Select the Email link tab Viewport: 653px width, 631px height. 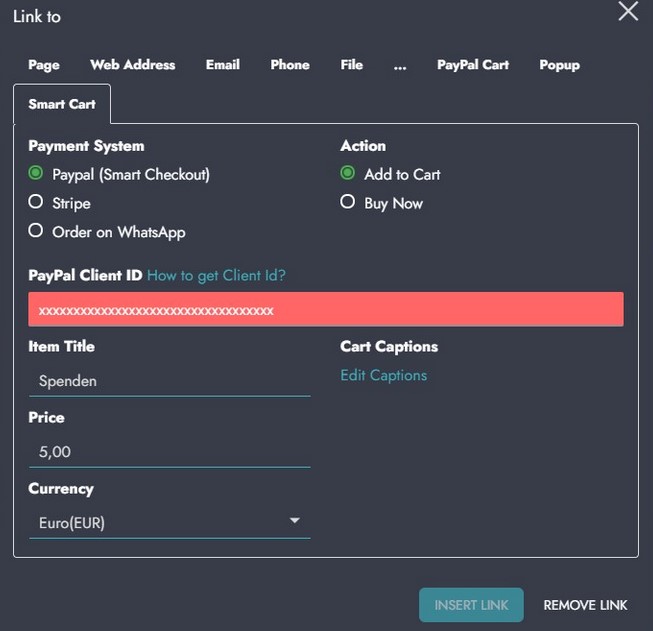(223, 65)
